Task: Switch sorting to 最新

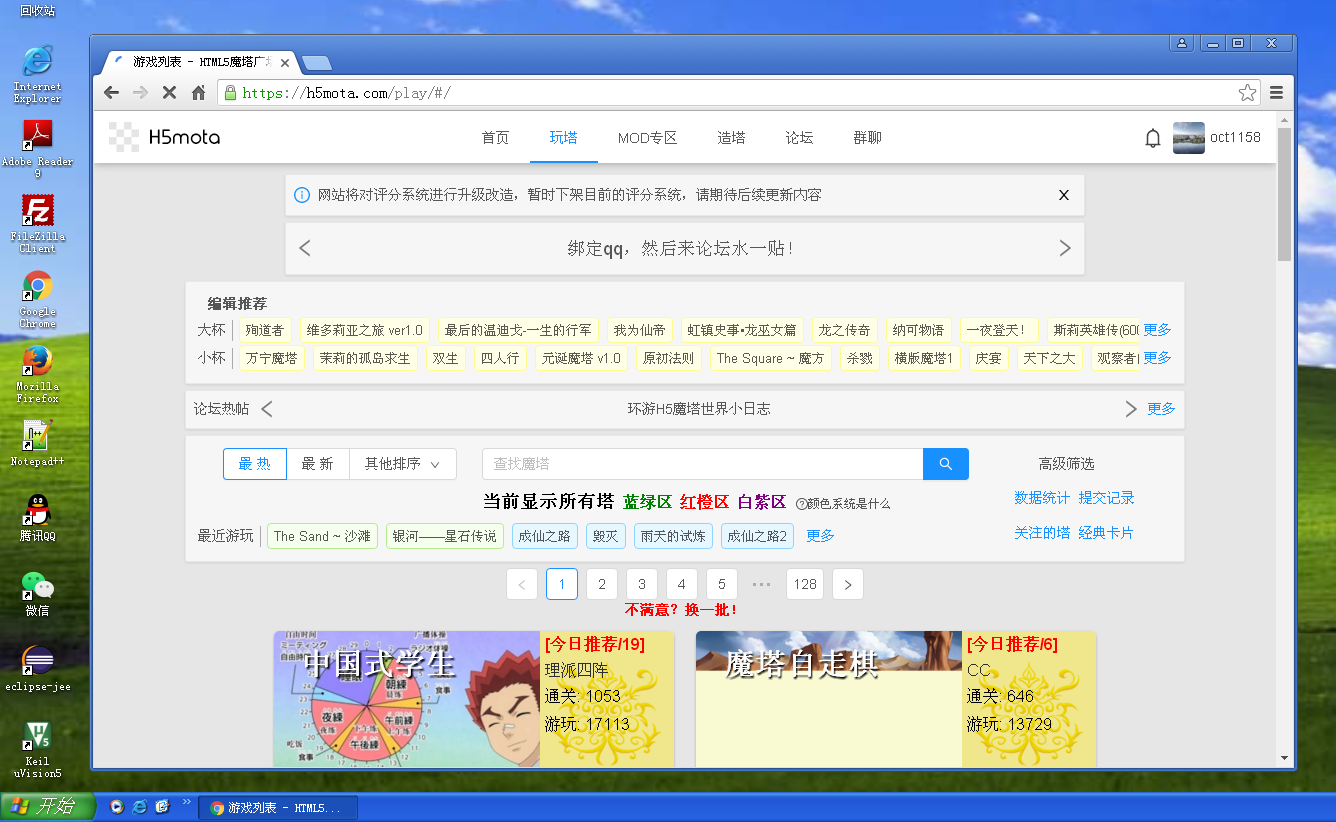Action: pyautogui.click(x=317, y=464)
